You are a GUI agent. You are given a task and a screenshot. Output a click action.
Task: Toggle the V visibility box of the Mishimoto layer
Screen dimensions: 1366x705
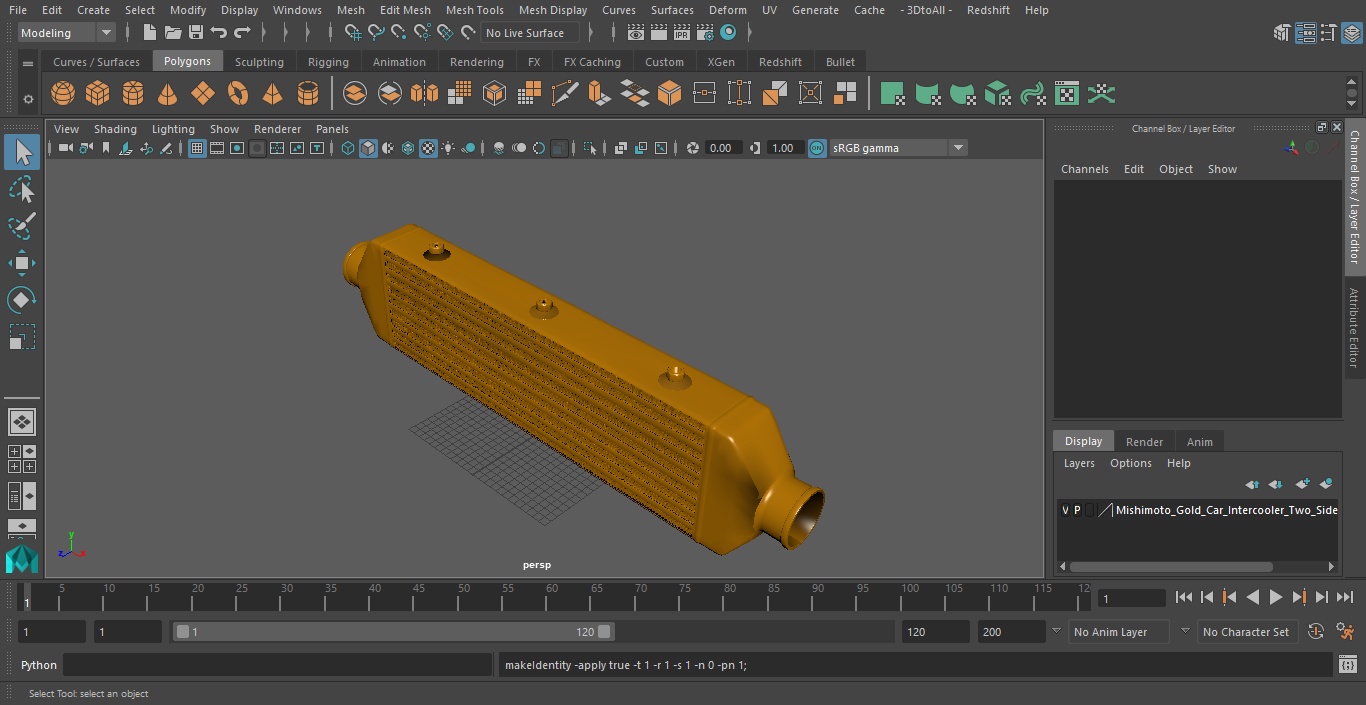pos(1065,510)
